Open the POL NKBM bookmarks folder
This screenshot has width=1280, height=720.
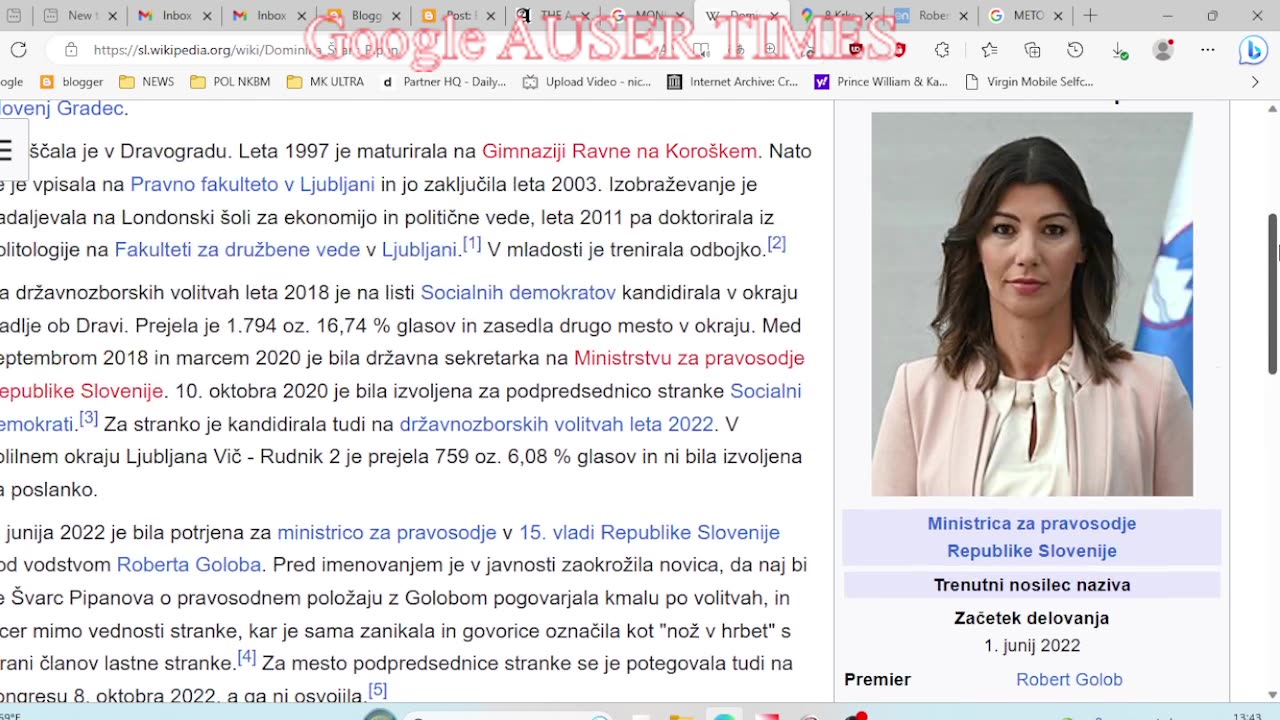coord(230,82)
